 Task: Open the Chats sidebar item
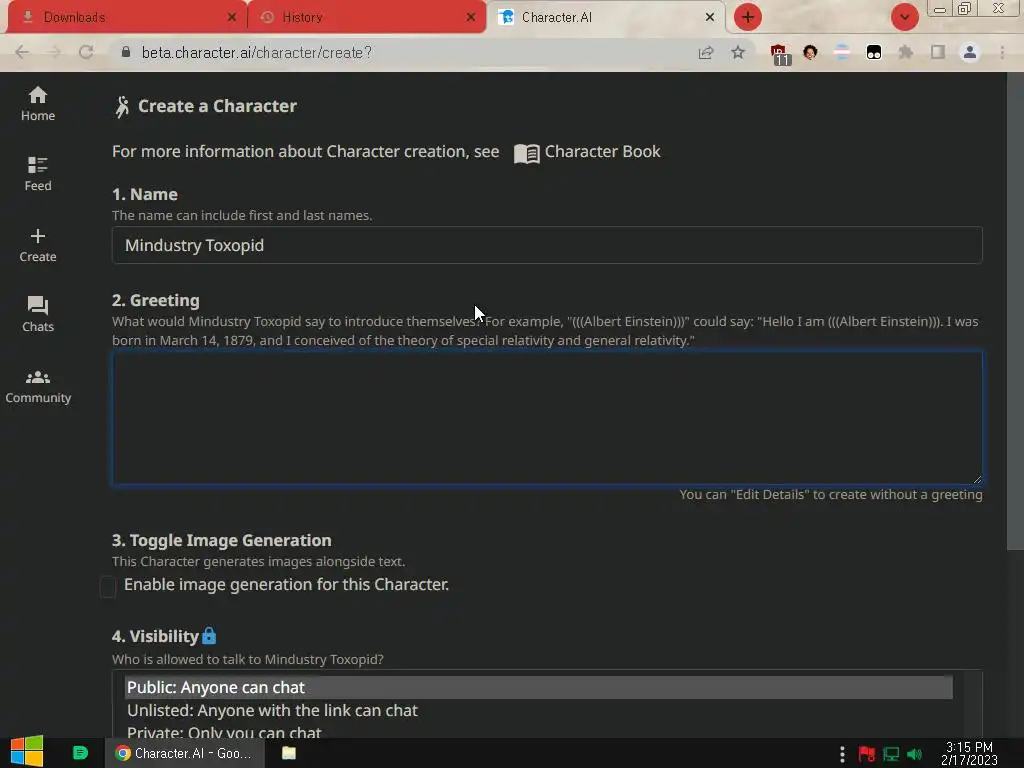click(x=38, y=315)
